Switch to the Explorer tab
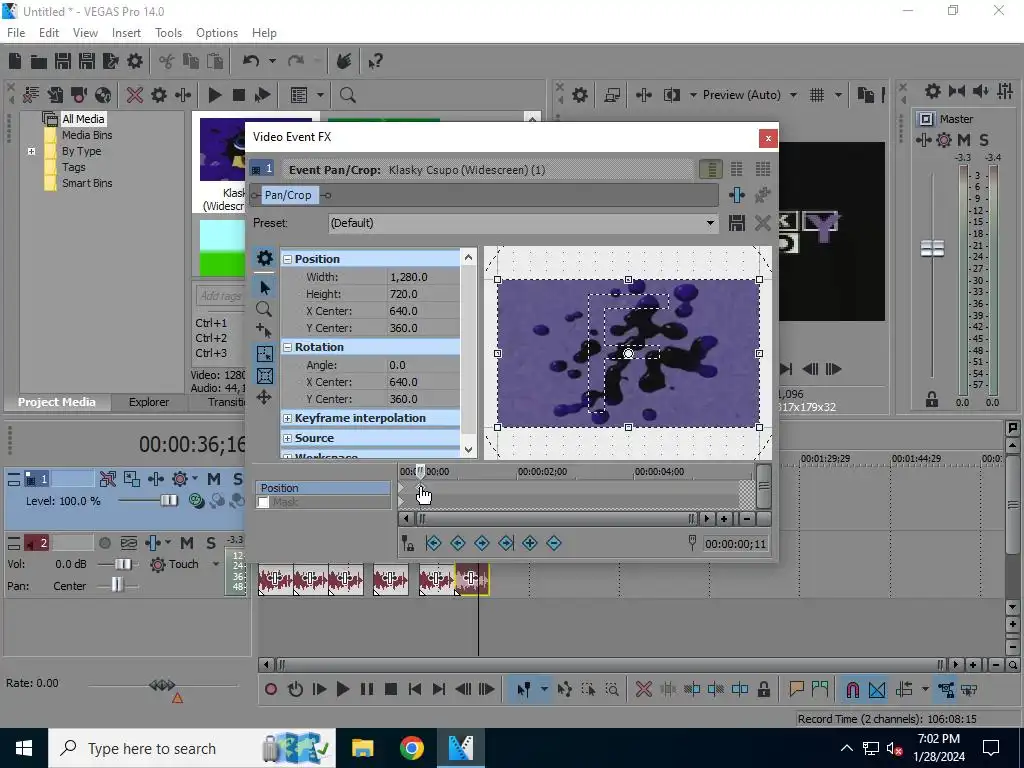Viewport: 1024px width, 768px height. point(149,402)
